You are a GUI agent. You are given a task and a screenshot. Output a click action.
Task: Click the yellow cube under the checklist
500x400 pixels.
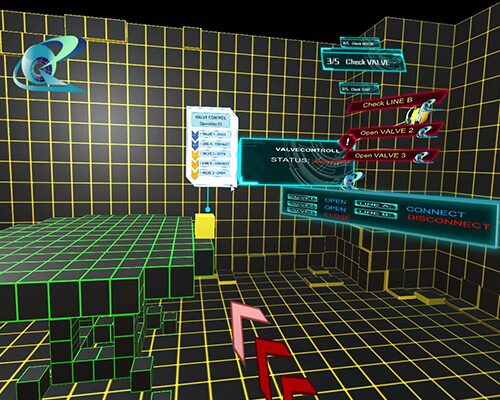tap(205, 226)
